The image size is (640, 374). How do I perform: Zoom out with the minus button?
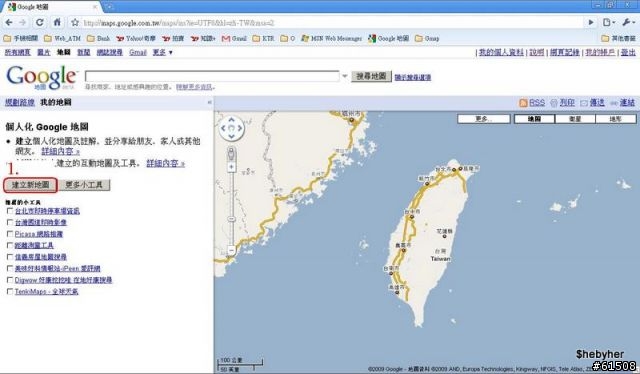pos(231,250)
